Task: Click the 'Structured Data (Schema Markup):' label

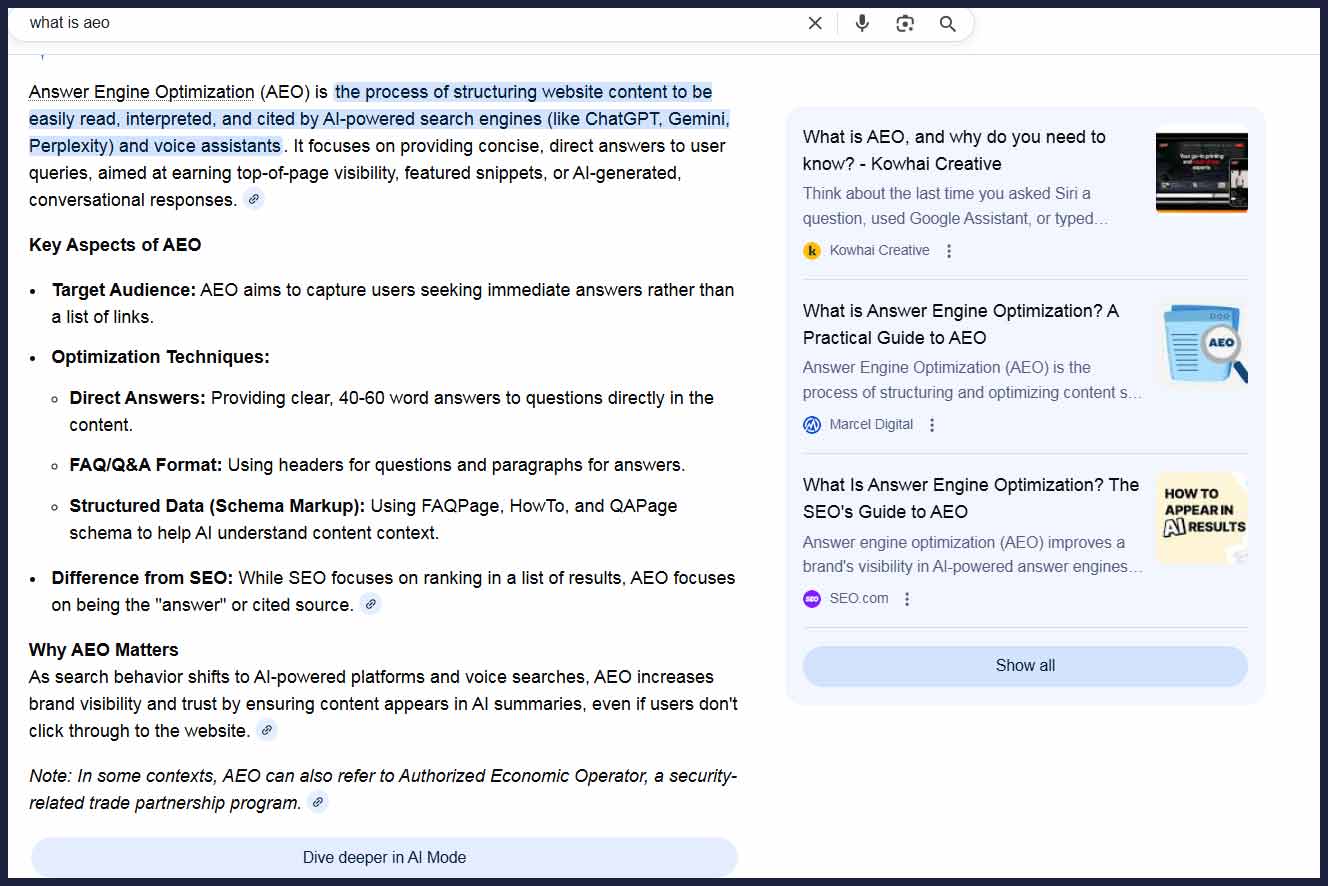Action: pyautogui.click(x=217, y=506)
